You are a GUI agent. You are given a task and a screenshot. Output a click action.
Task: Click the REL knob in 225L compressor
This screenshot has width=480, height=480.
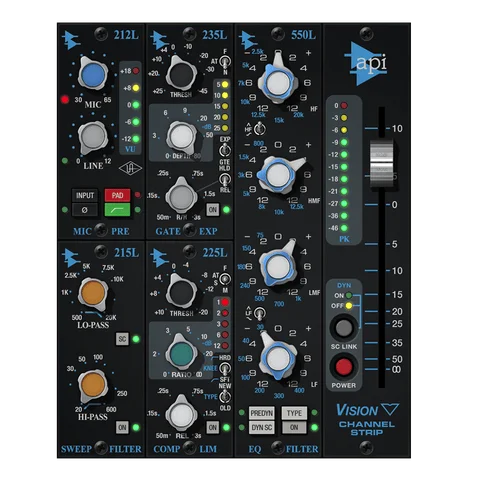point(181,414)
